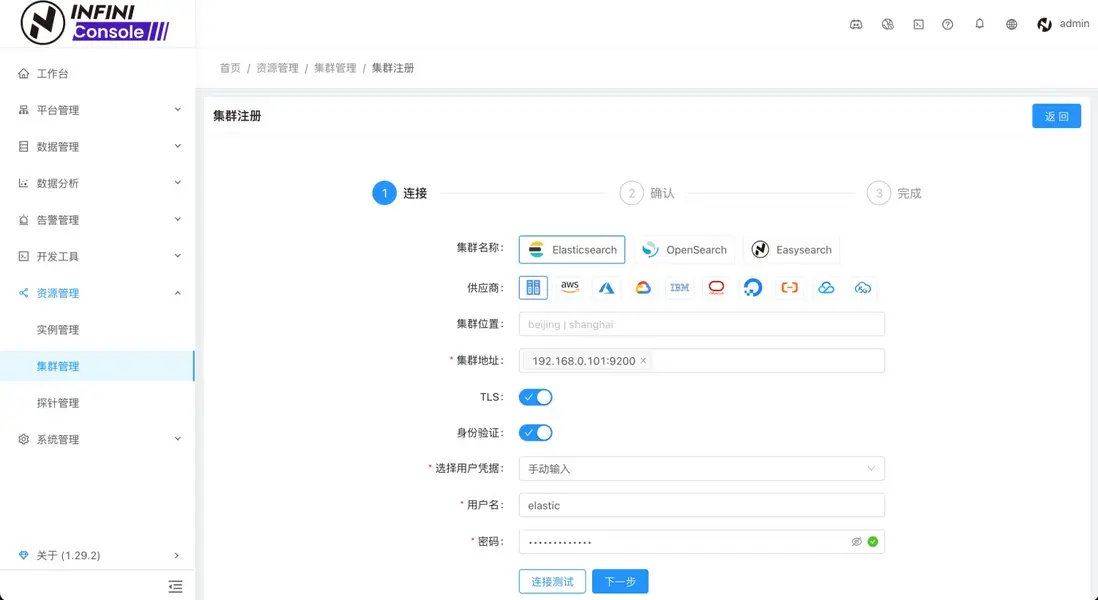Viewport: 1098px width, 600px height.
Task: Click the 密码 password field
Action: 702,542
